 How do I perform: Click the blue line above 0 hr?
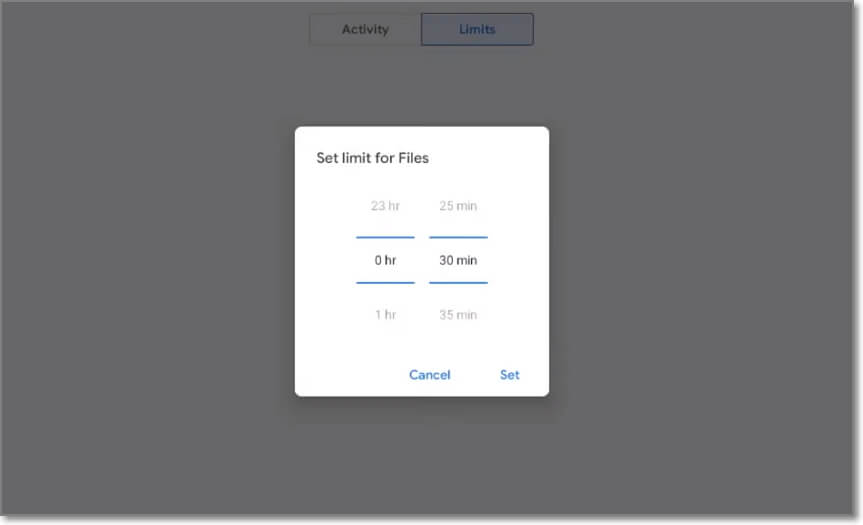click(385, 237)
